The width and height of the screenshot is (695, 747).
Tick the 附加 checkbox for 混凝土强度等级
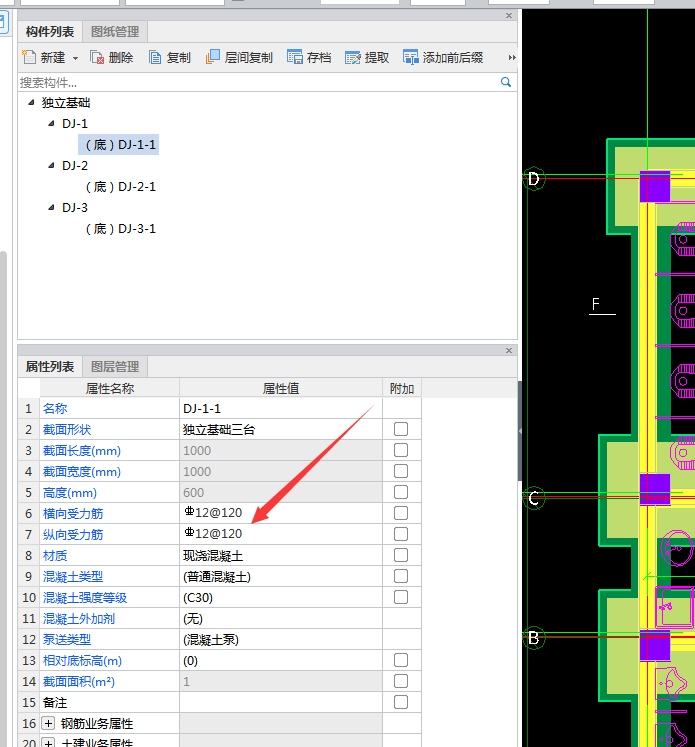pyautogui.click(x=401, y=597)
